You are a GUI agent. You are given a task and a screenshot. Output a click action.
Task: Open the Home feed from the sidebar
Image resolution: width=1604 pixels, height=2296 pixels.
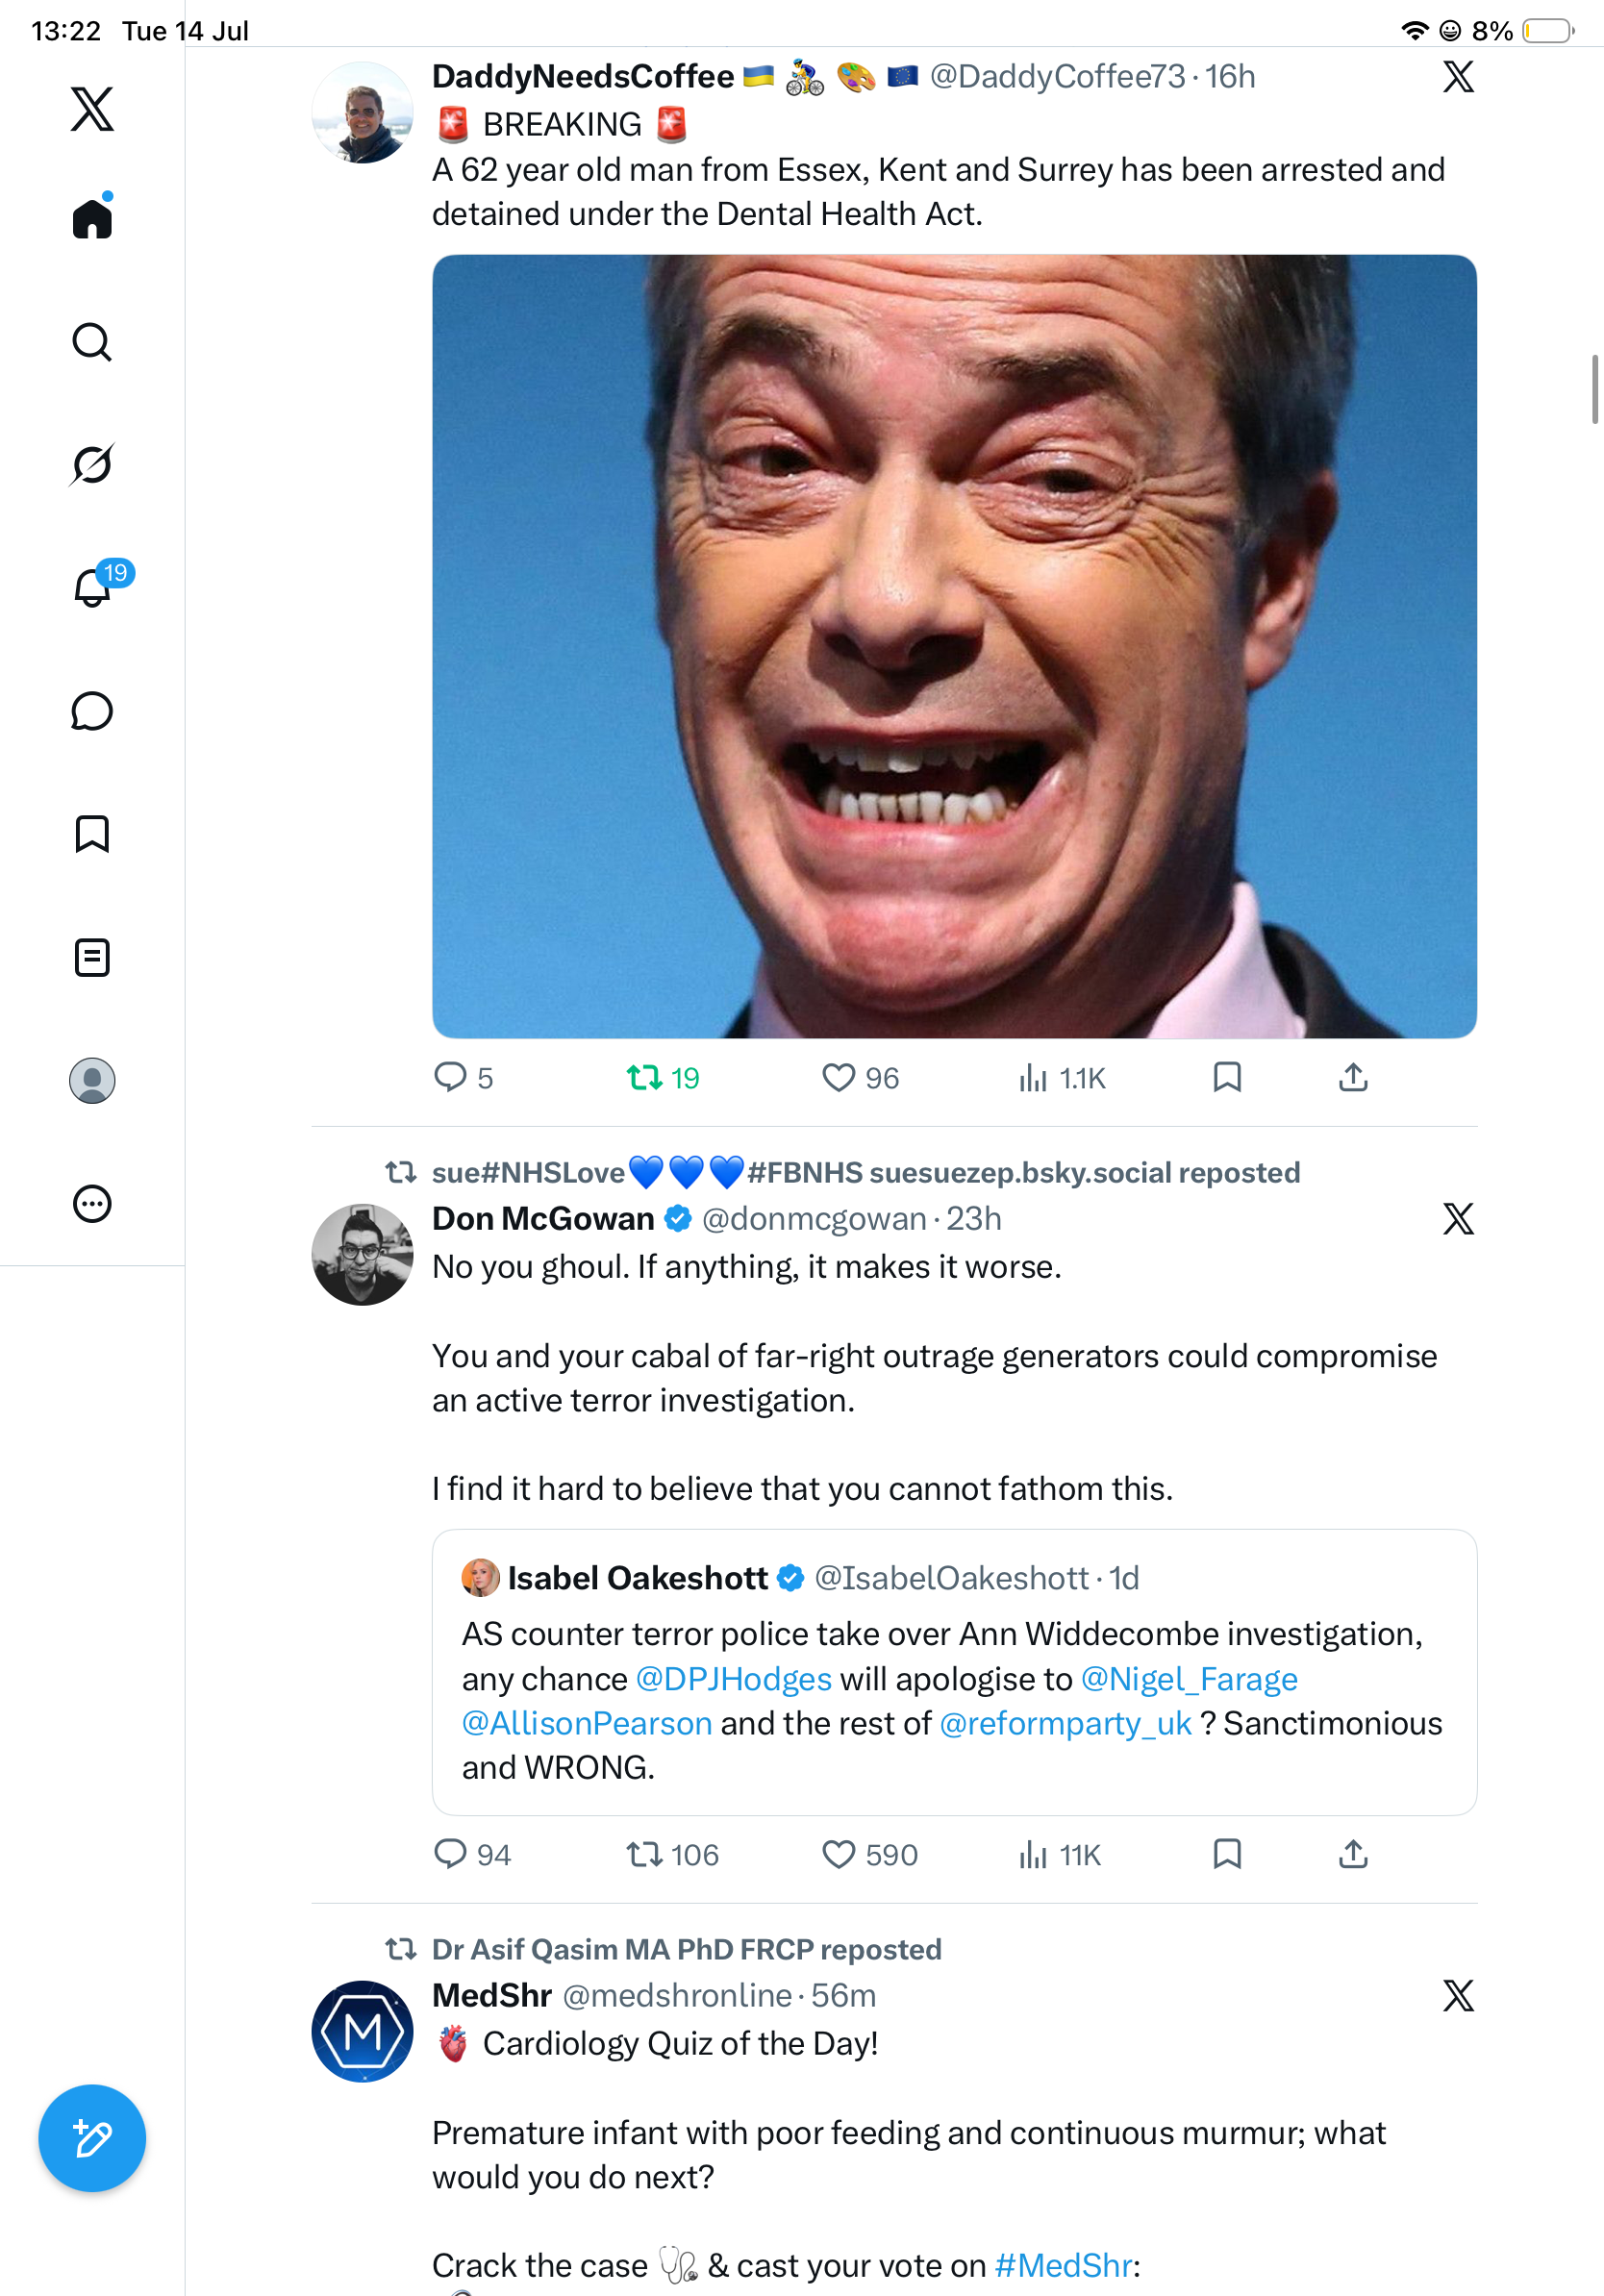pos(92,217)
